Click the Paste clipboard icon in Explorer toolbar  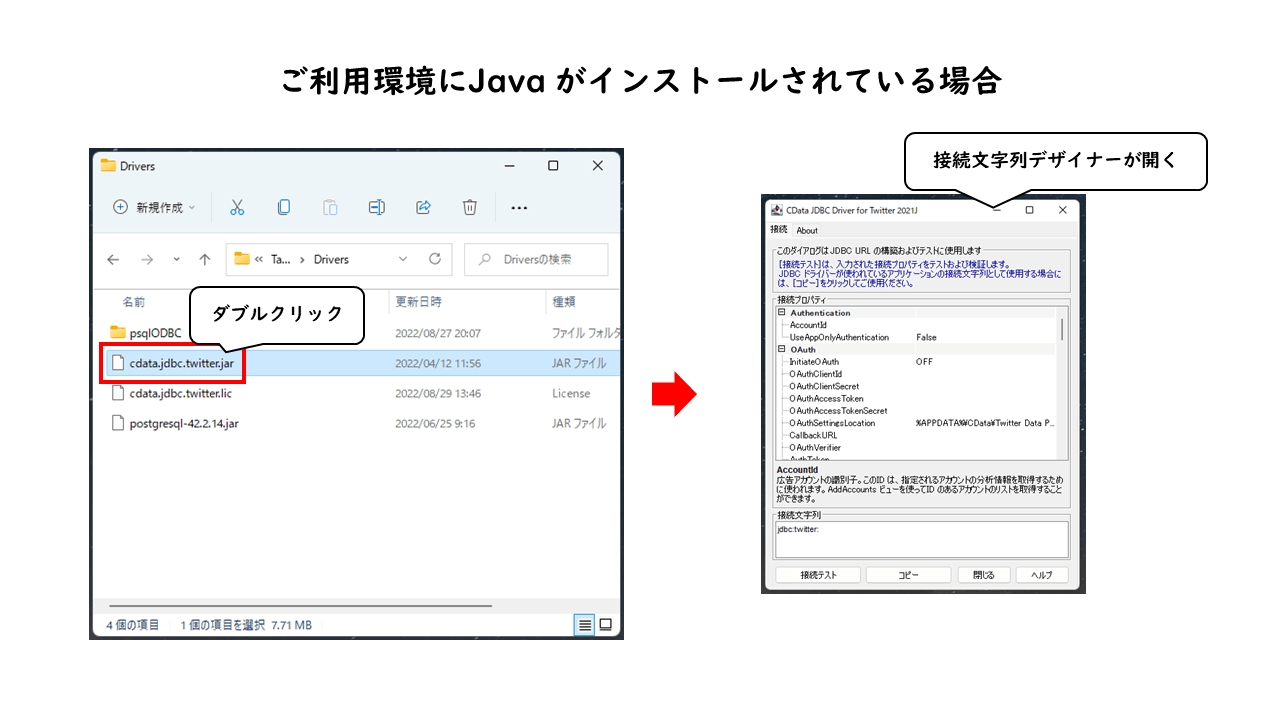tap(330, 207)
